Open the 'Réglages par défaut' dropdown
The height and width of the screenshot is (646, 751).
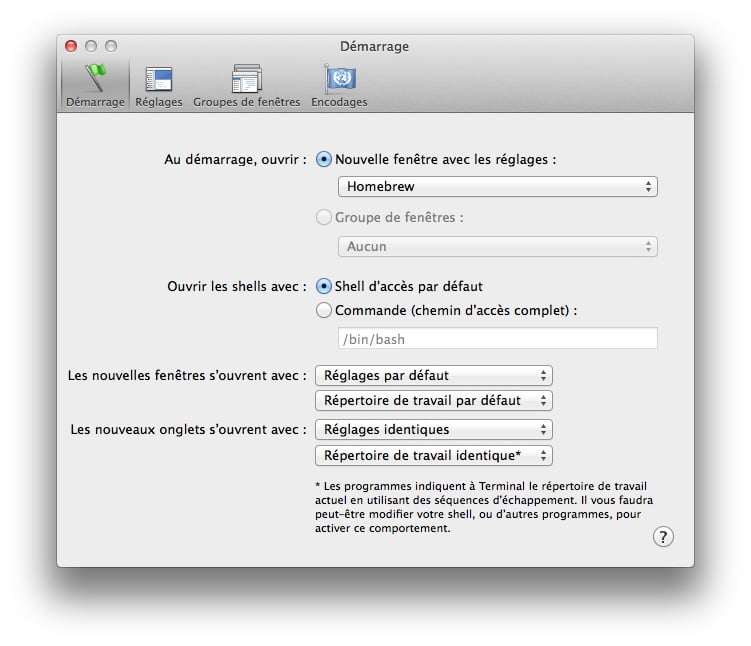coord(433,376)
